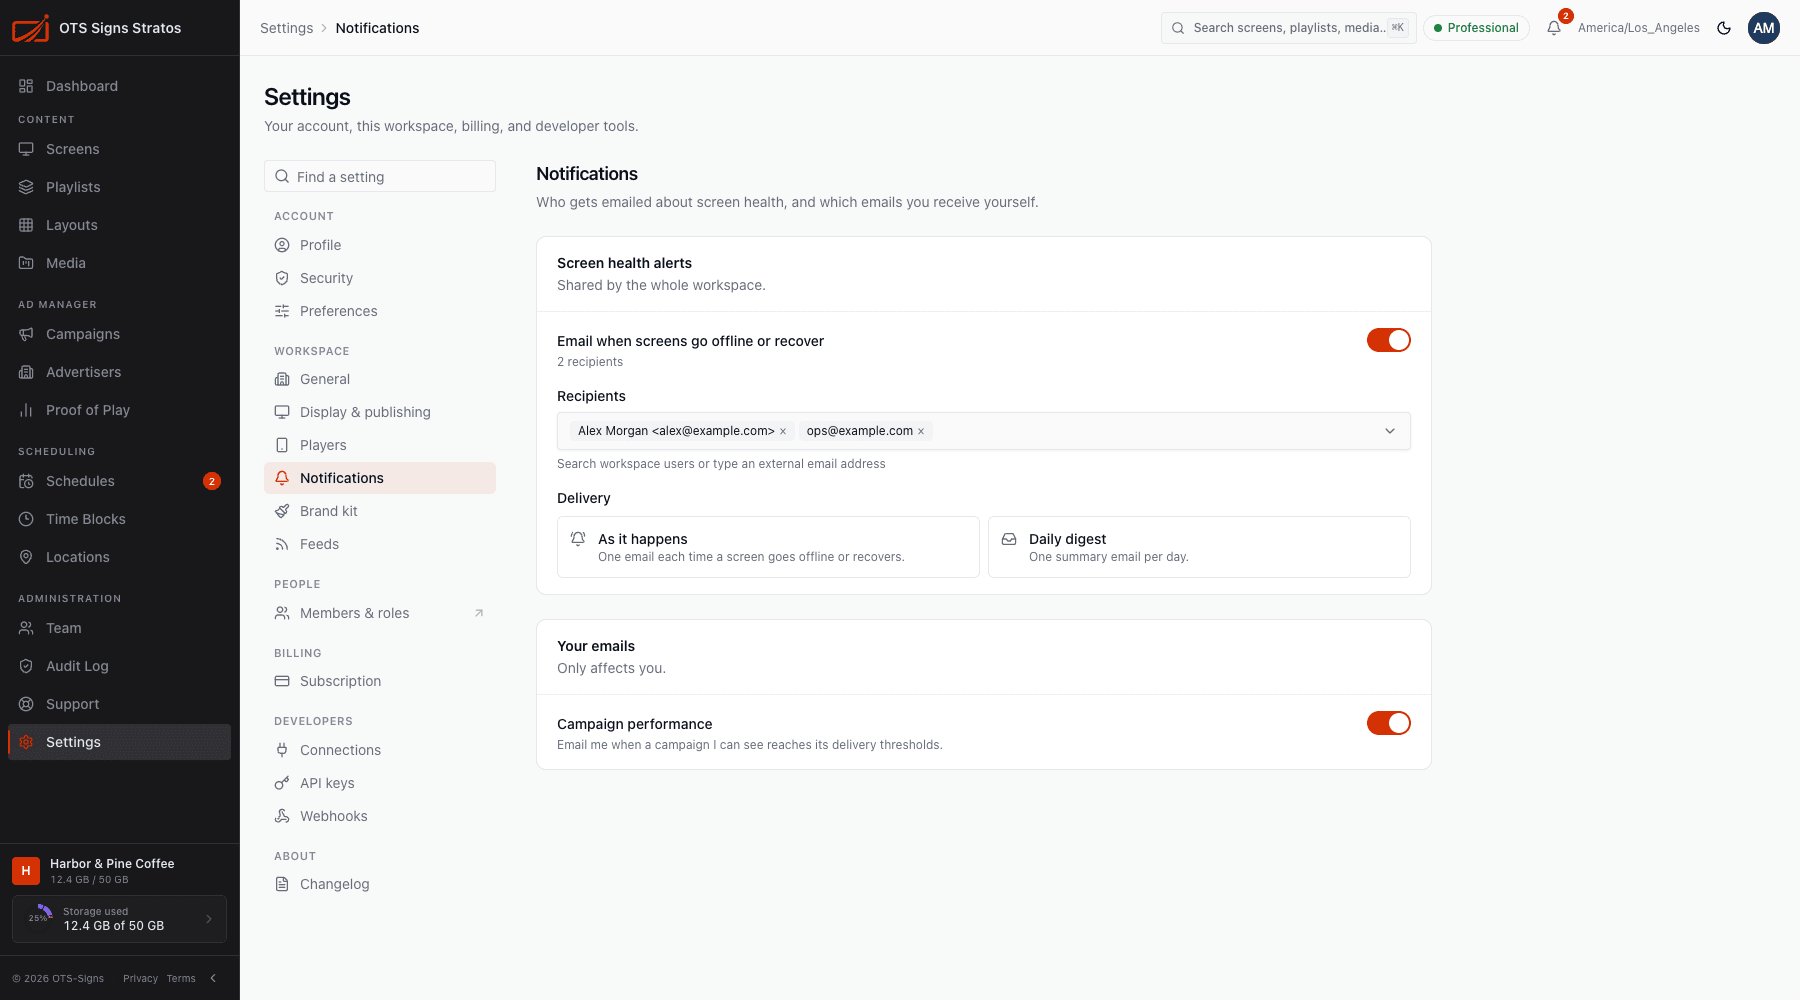The height and width of the screenshot is (1000, 1800).
Task: Click the Find a setting search field
Action: (x=380, y=176)
